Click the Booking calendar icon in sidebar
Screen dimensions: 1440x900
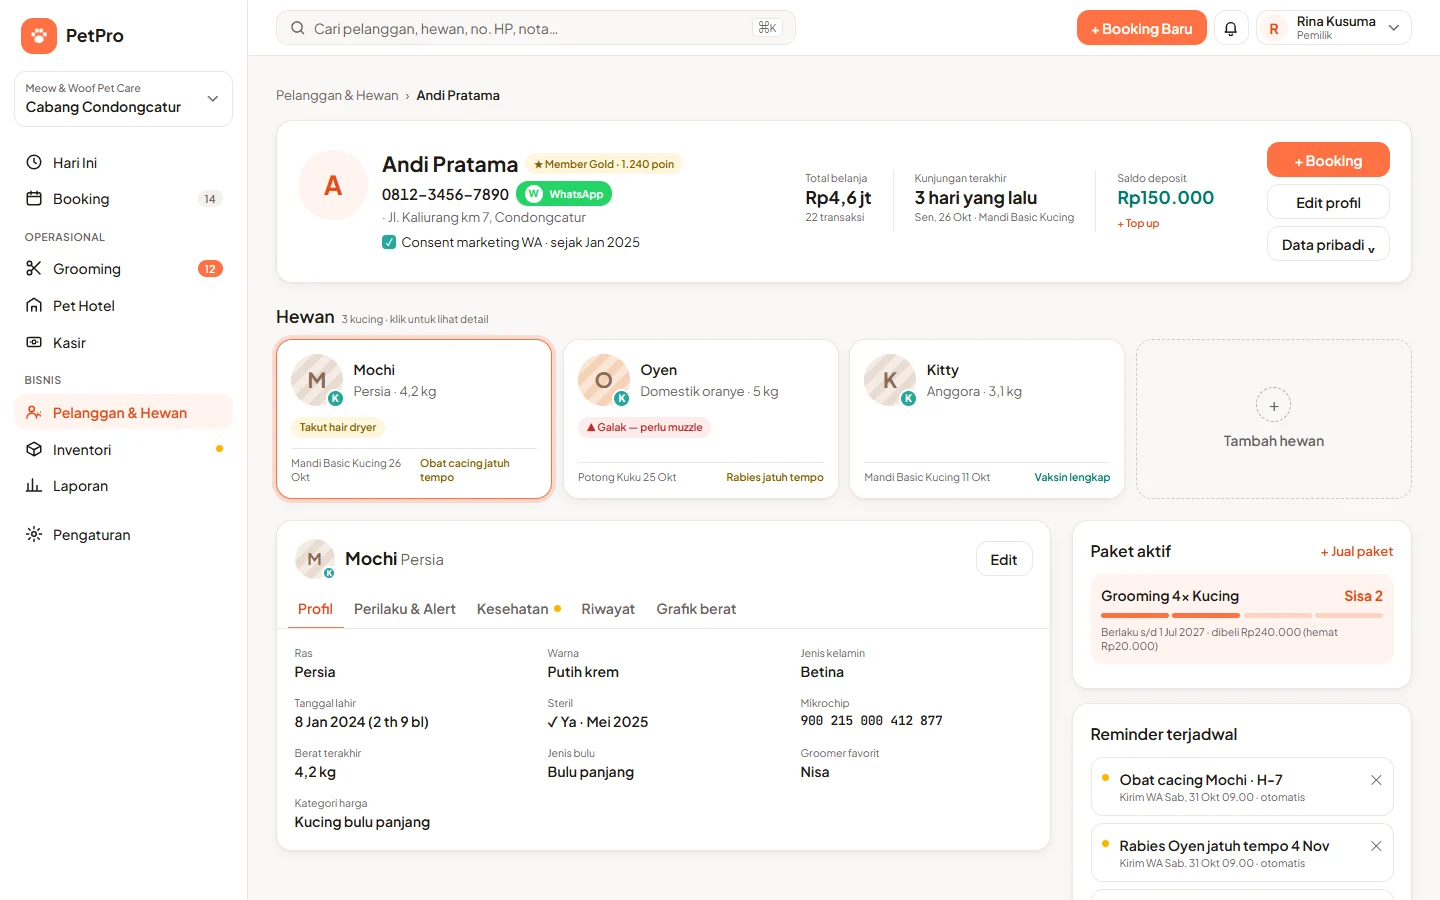point(34,199)
